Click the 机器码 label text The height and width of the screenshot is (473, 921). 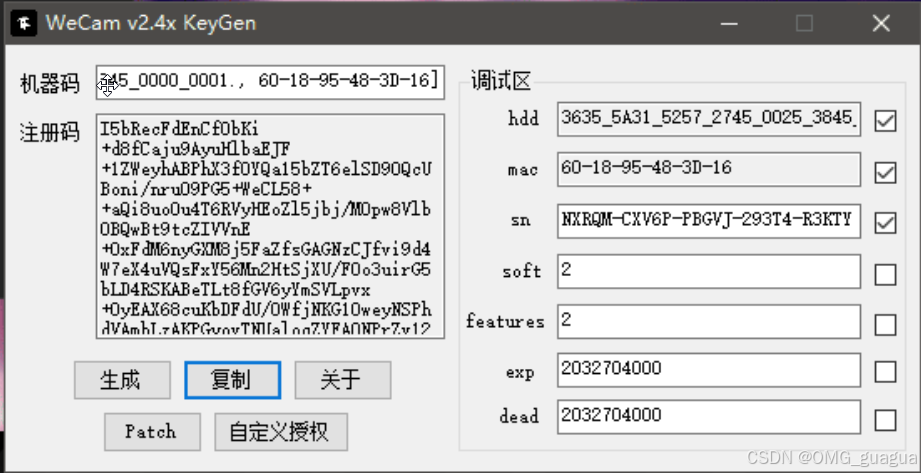(x=49, y=83)
